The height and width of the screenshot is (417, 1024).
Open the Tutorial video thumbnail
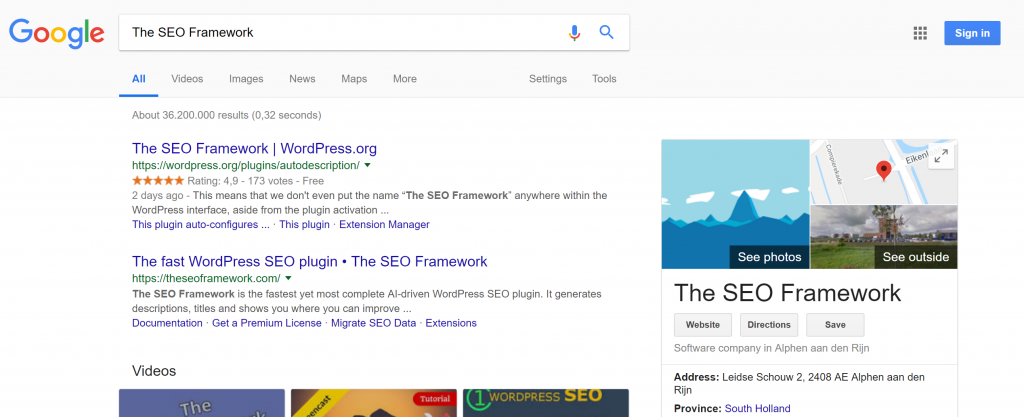click(x=374, y=403)
